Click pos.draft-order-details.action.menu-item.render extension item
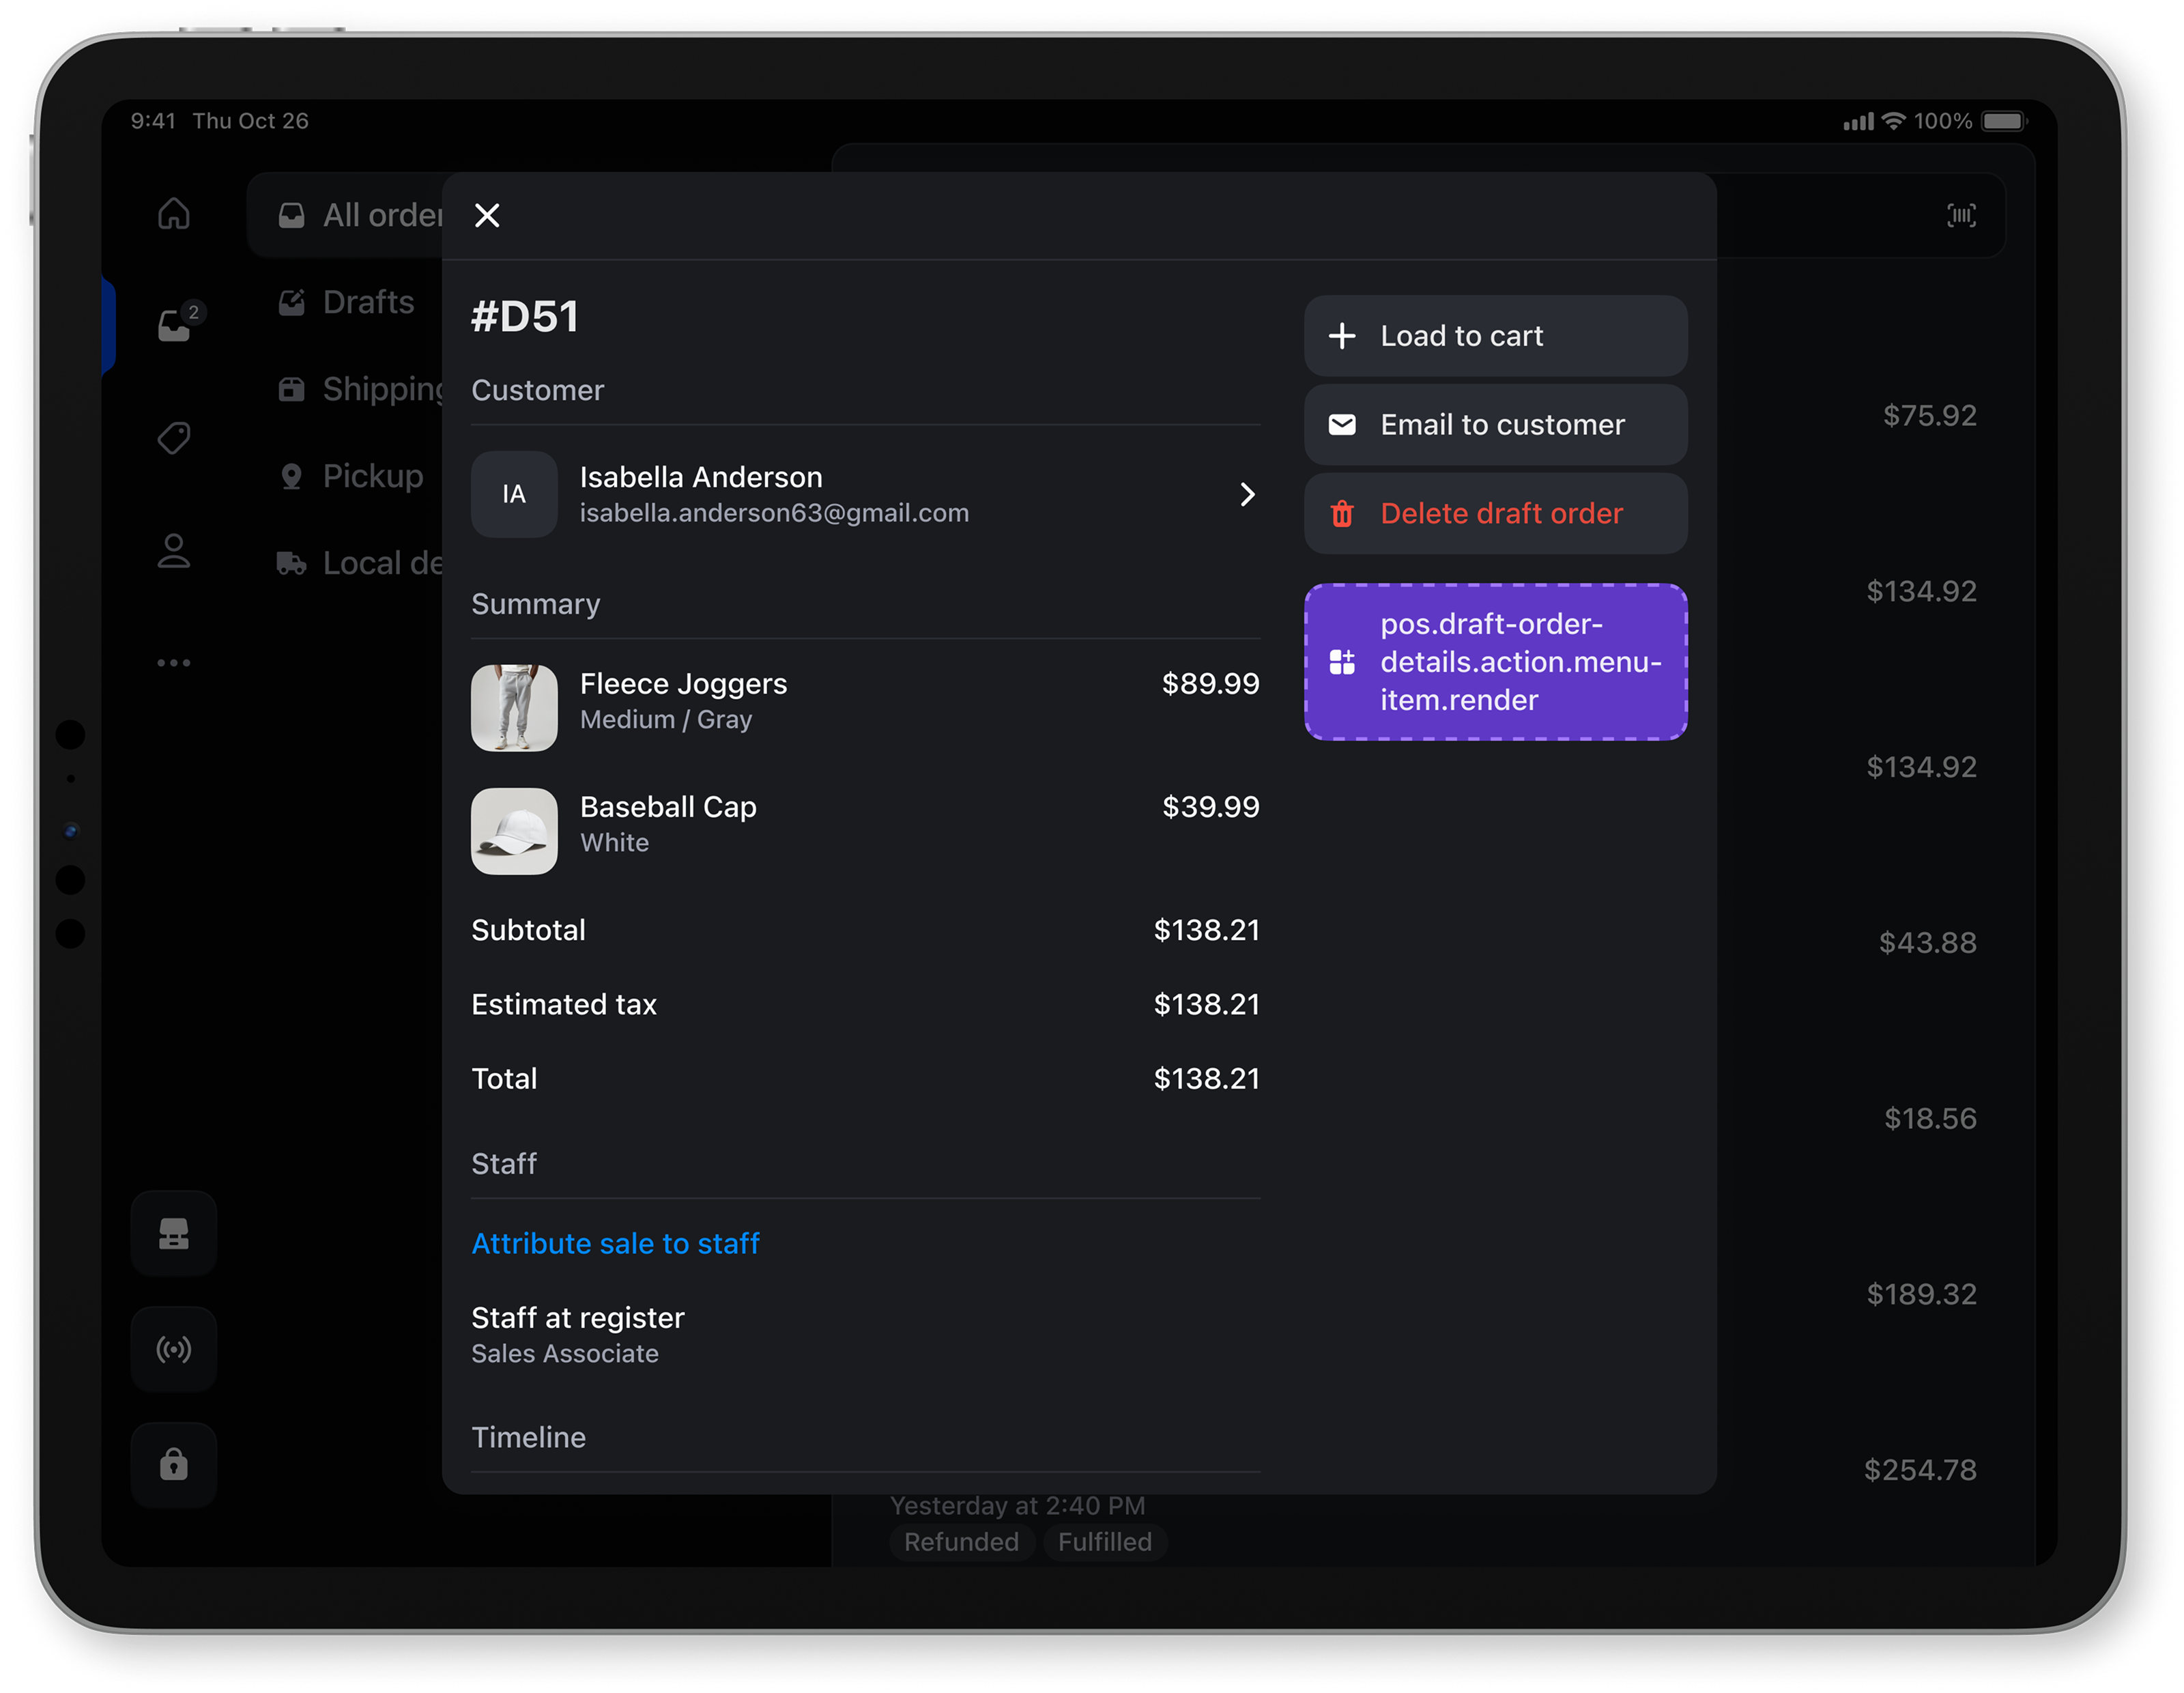Screen dimensions: 2184x1693 point(1496,662)
